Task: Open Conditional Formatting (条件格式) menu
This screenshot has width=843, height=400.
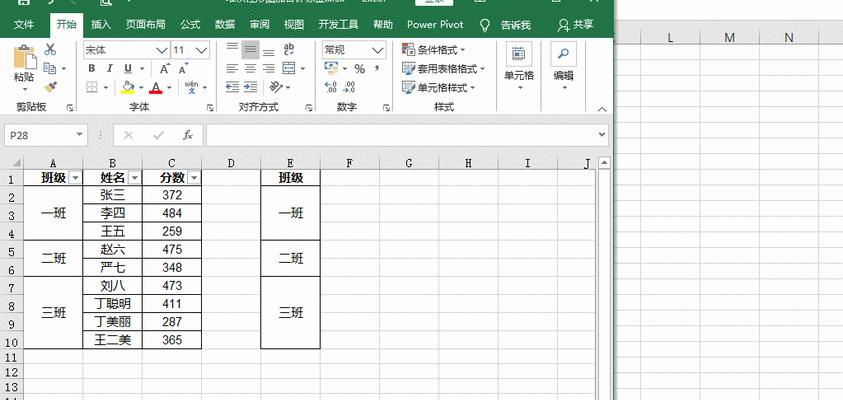Action: coord(433,50)
